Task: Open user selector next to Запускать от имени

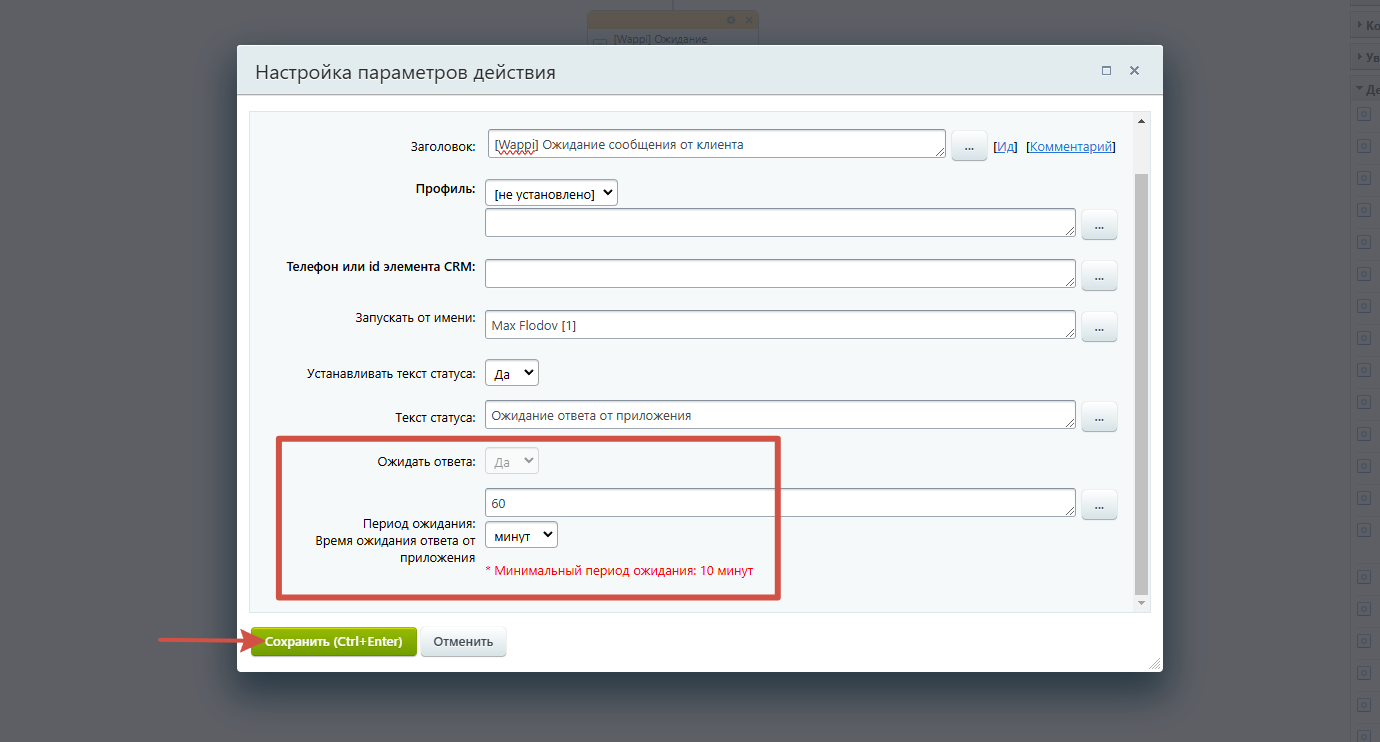Action: (x=1099, y=326)
